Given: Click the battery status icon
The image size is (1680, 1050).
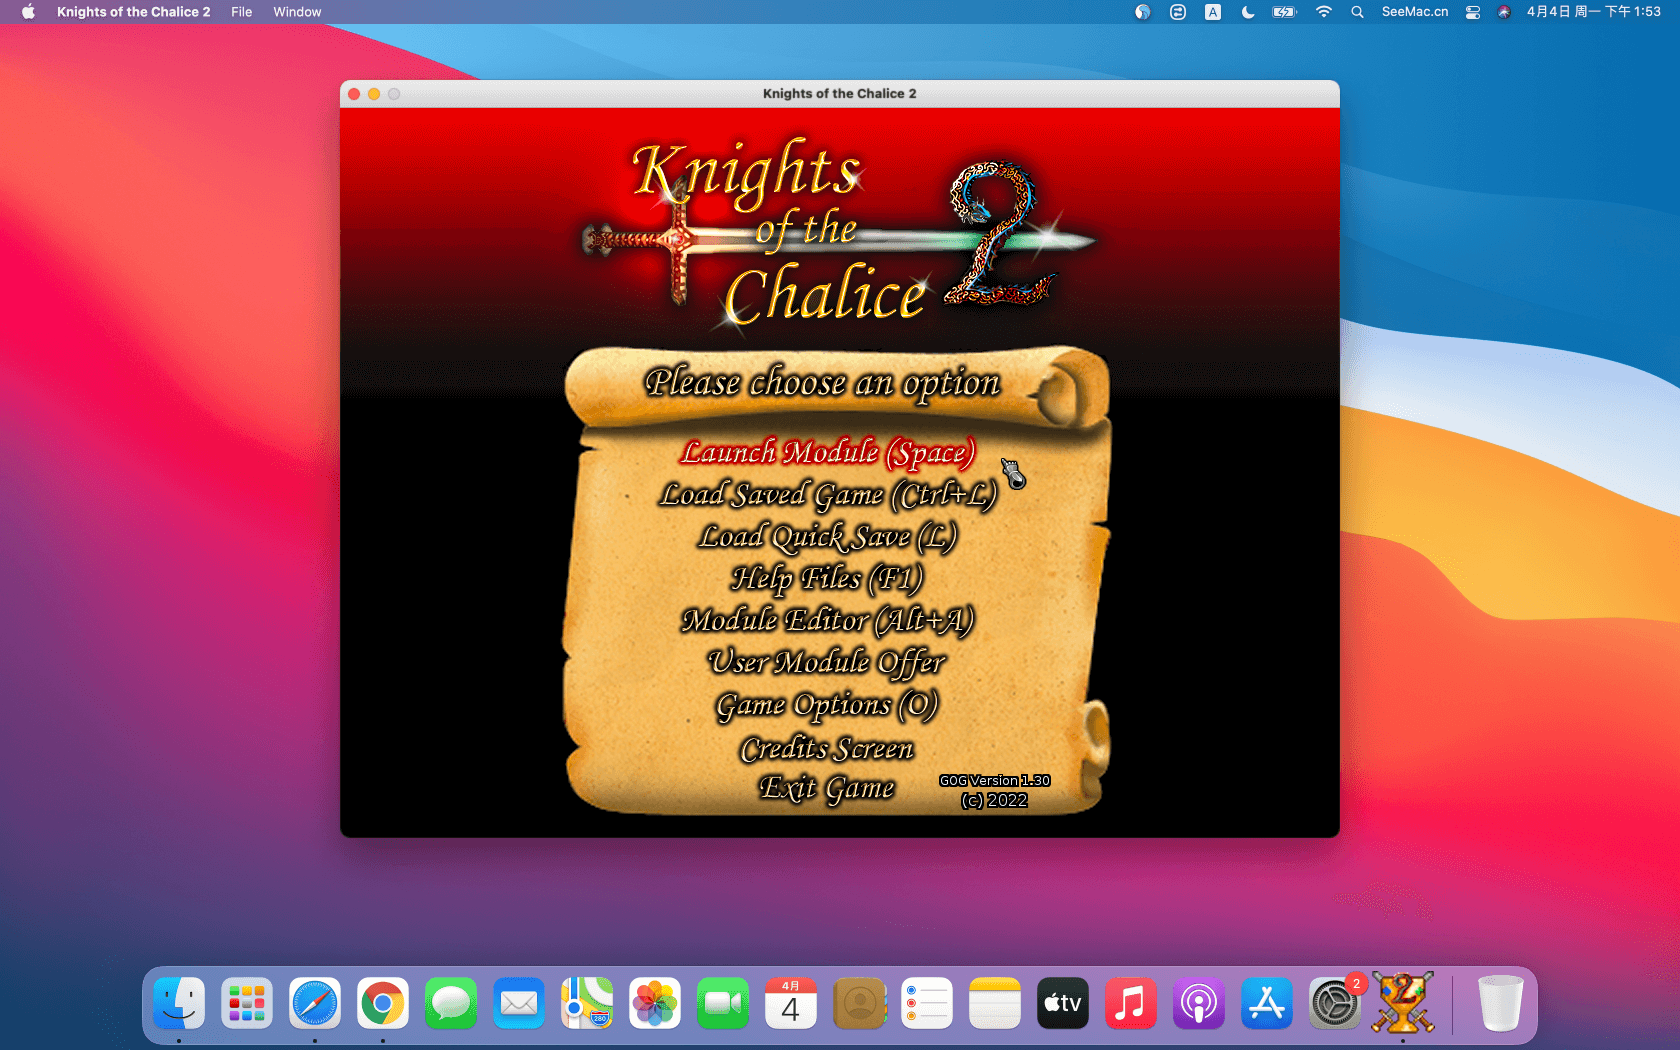Looking at the screenshot, I should tap(1284, 12).
